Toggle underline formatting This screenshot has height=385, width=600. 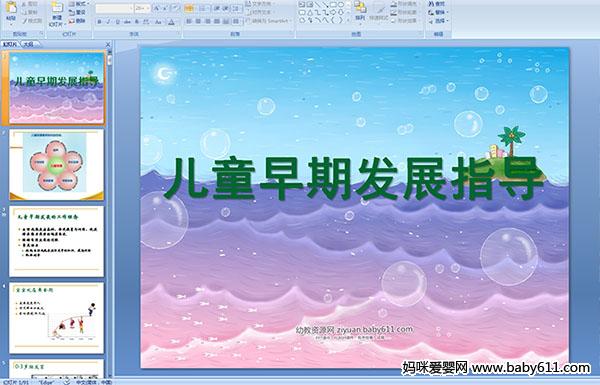117,22
